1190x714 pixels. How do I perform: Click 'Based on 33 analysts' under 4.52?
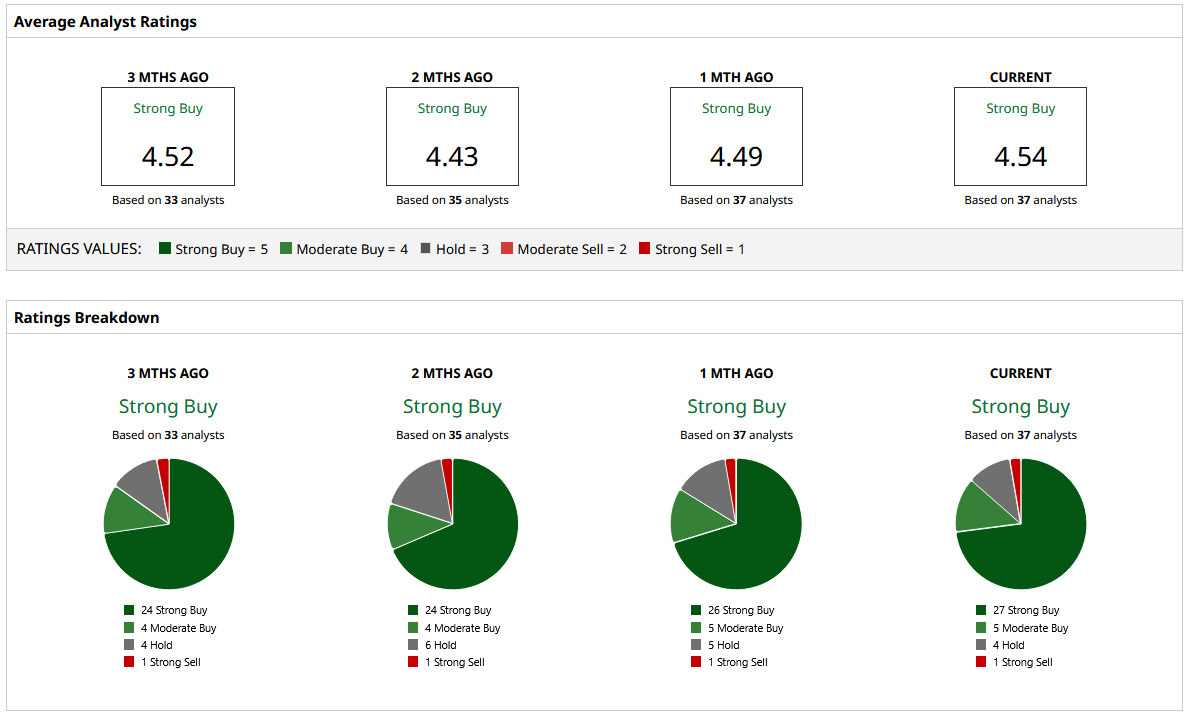(x=168, y=200)
